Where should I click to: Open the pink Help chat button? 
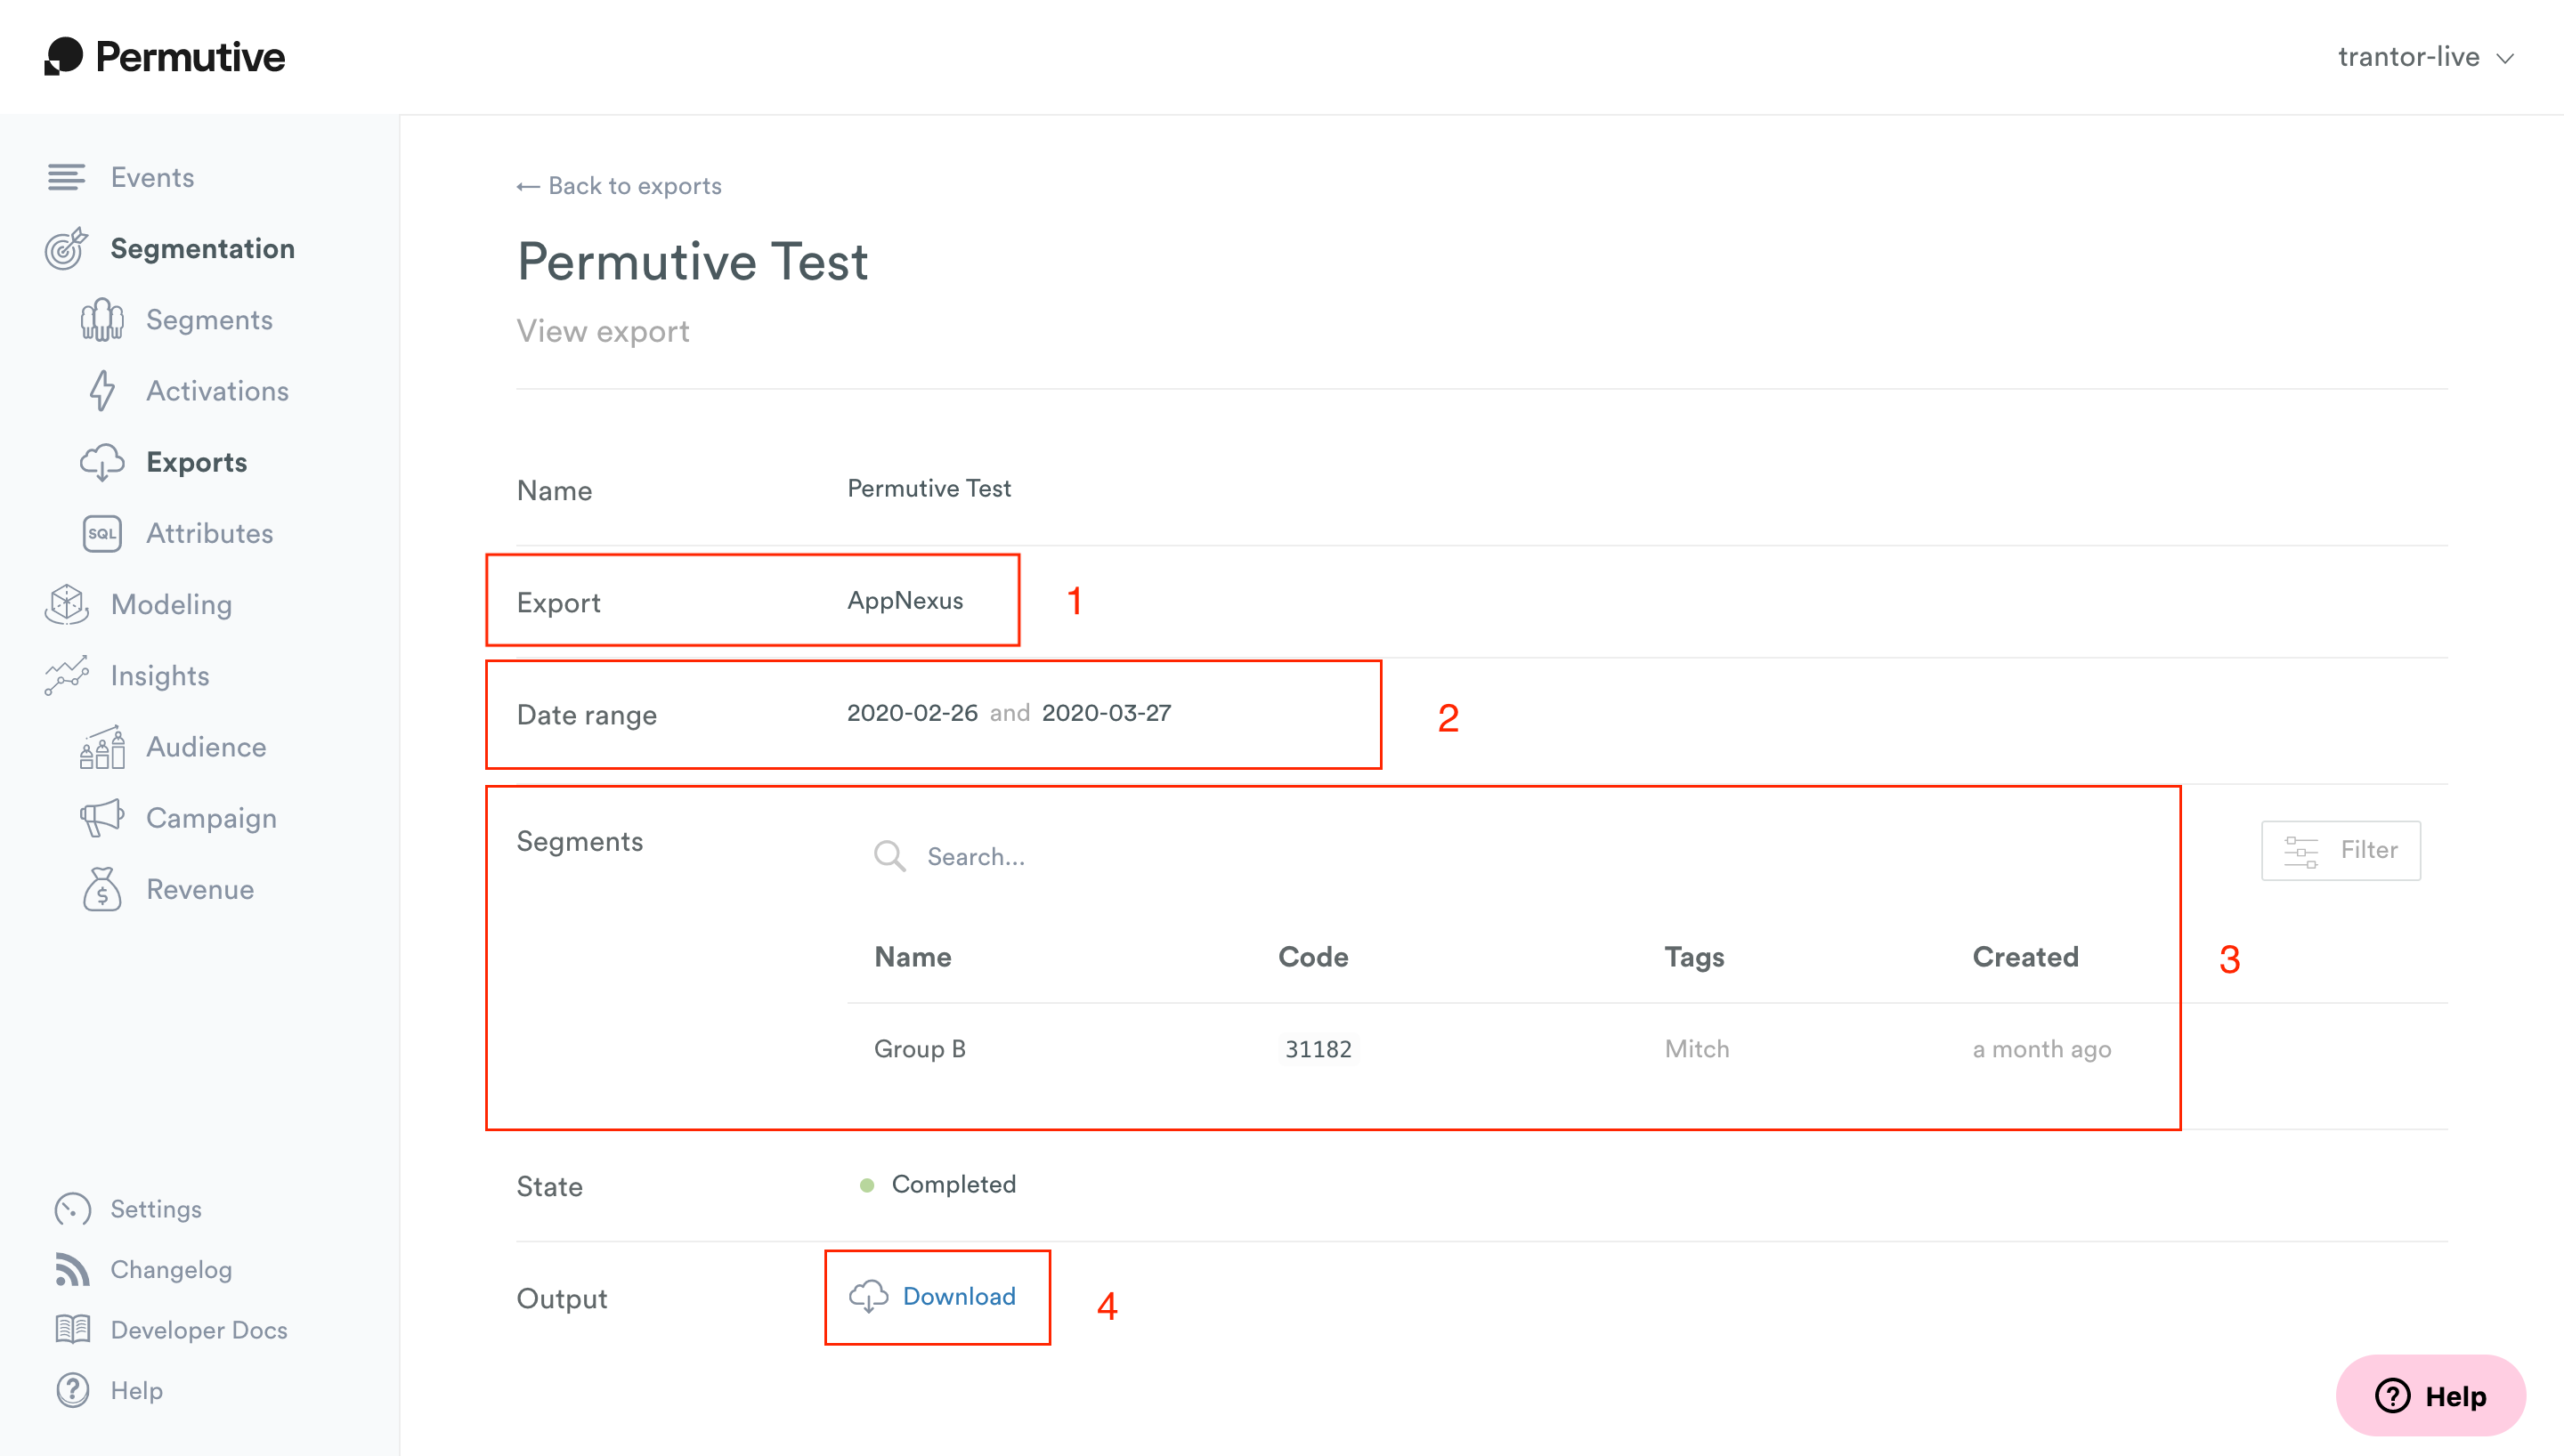coord(2430,1396)
